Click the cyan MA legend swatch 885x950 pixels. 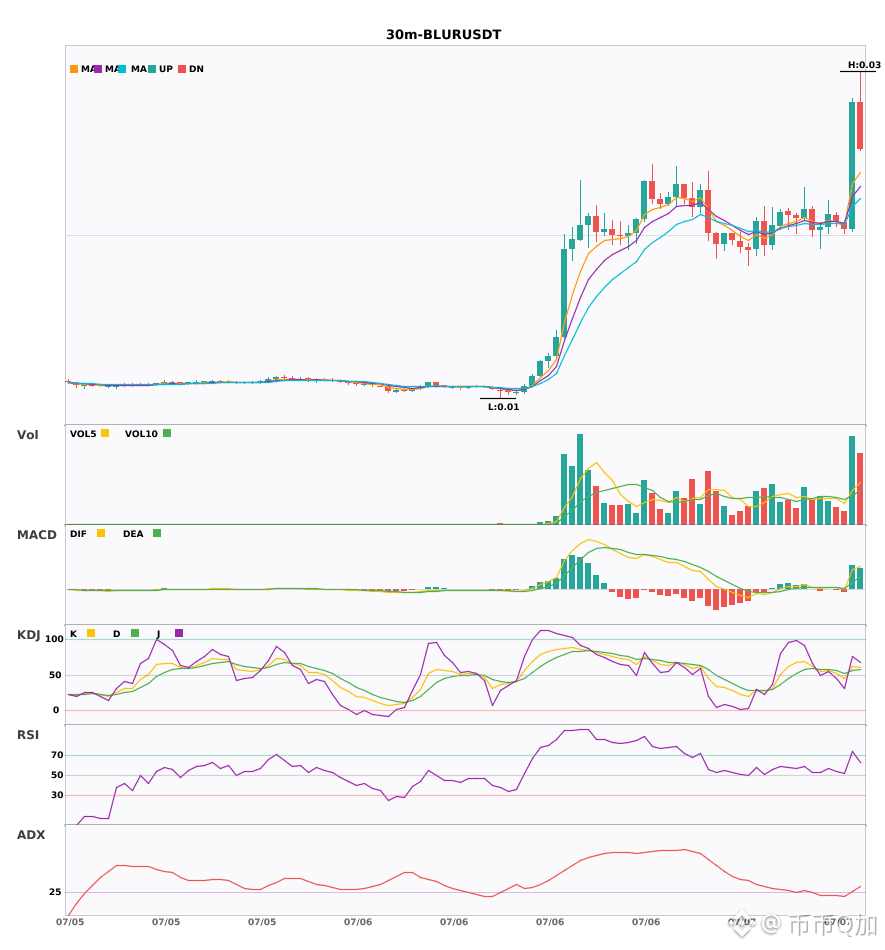(x=122, y=69)
